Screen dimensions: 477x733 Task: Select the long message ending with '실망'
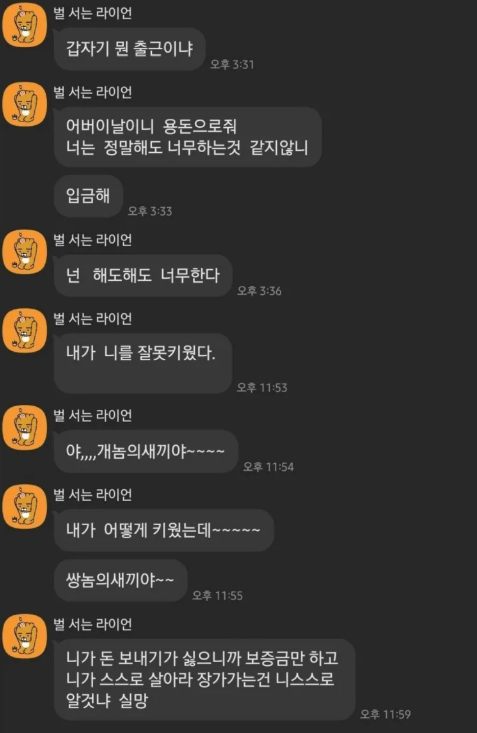click(x=204, y=679)
